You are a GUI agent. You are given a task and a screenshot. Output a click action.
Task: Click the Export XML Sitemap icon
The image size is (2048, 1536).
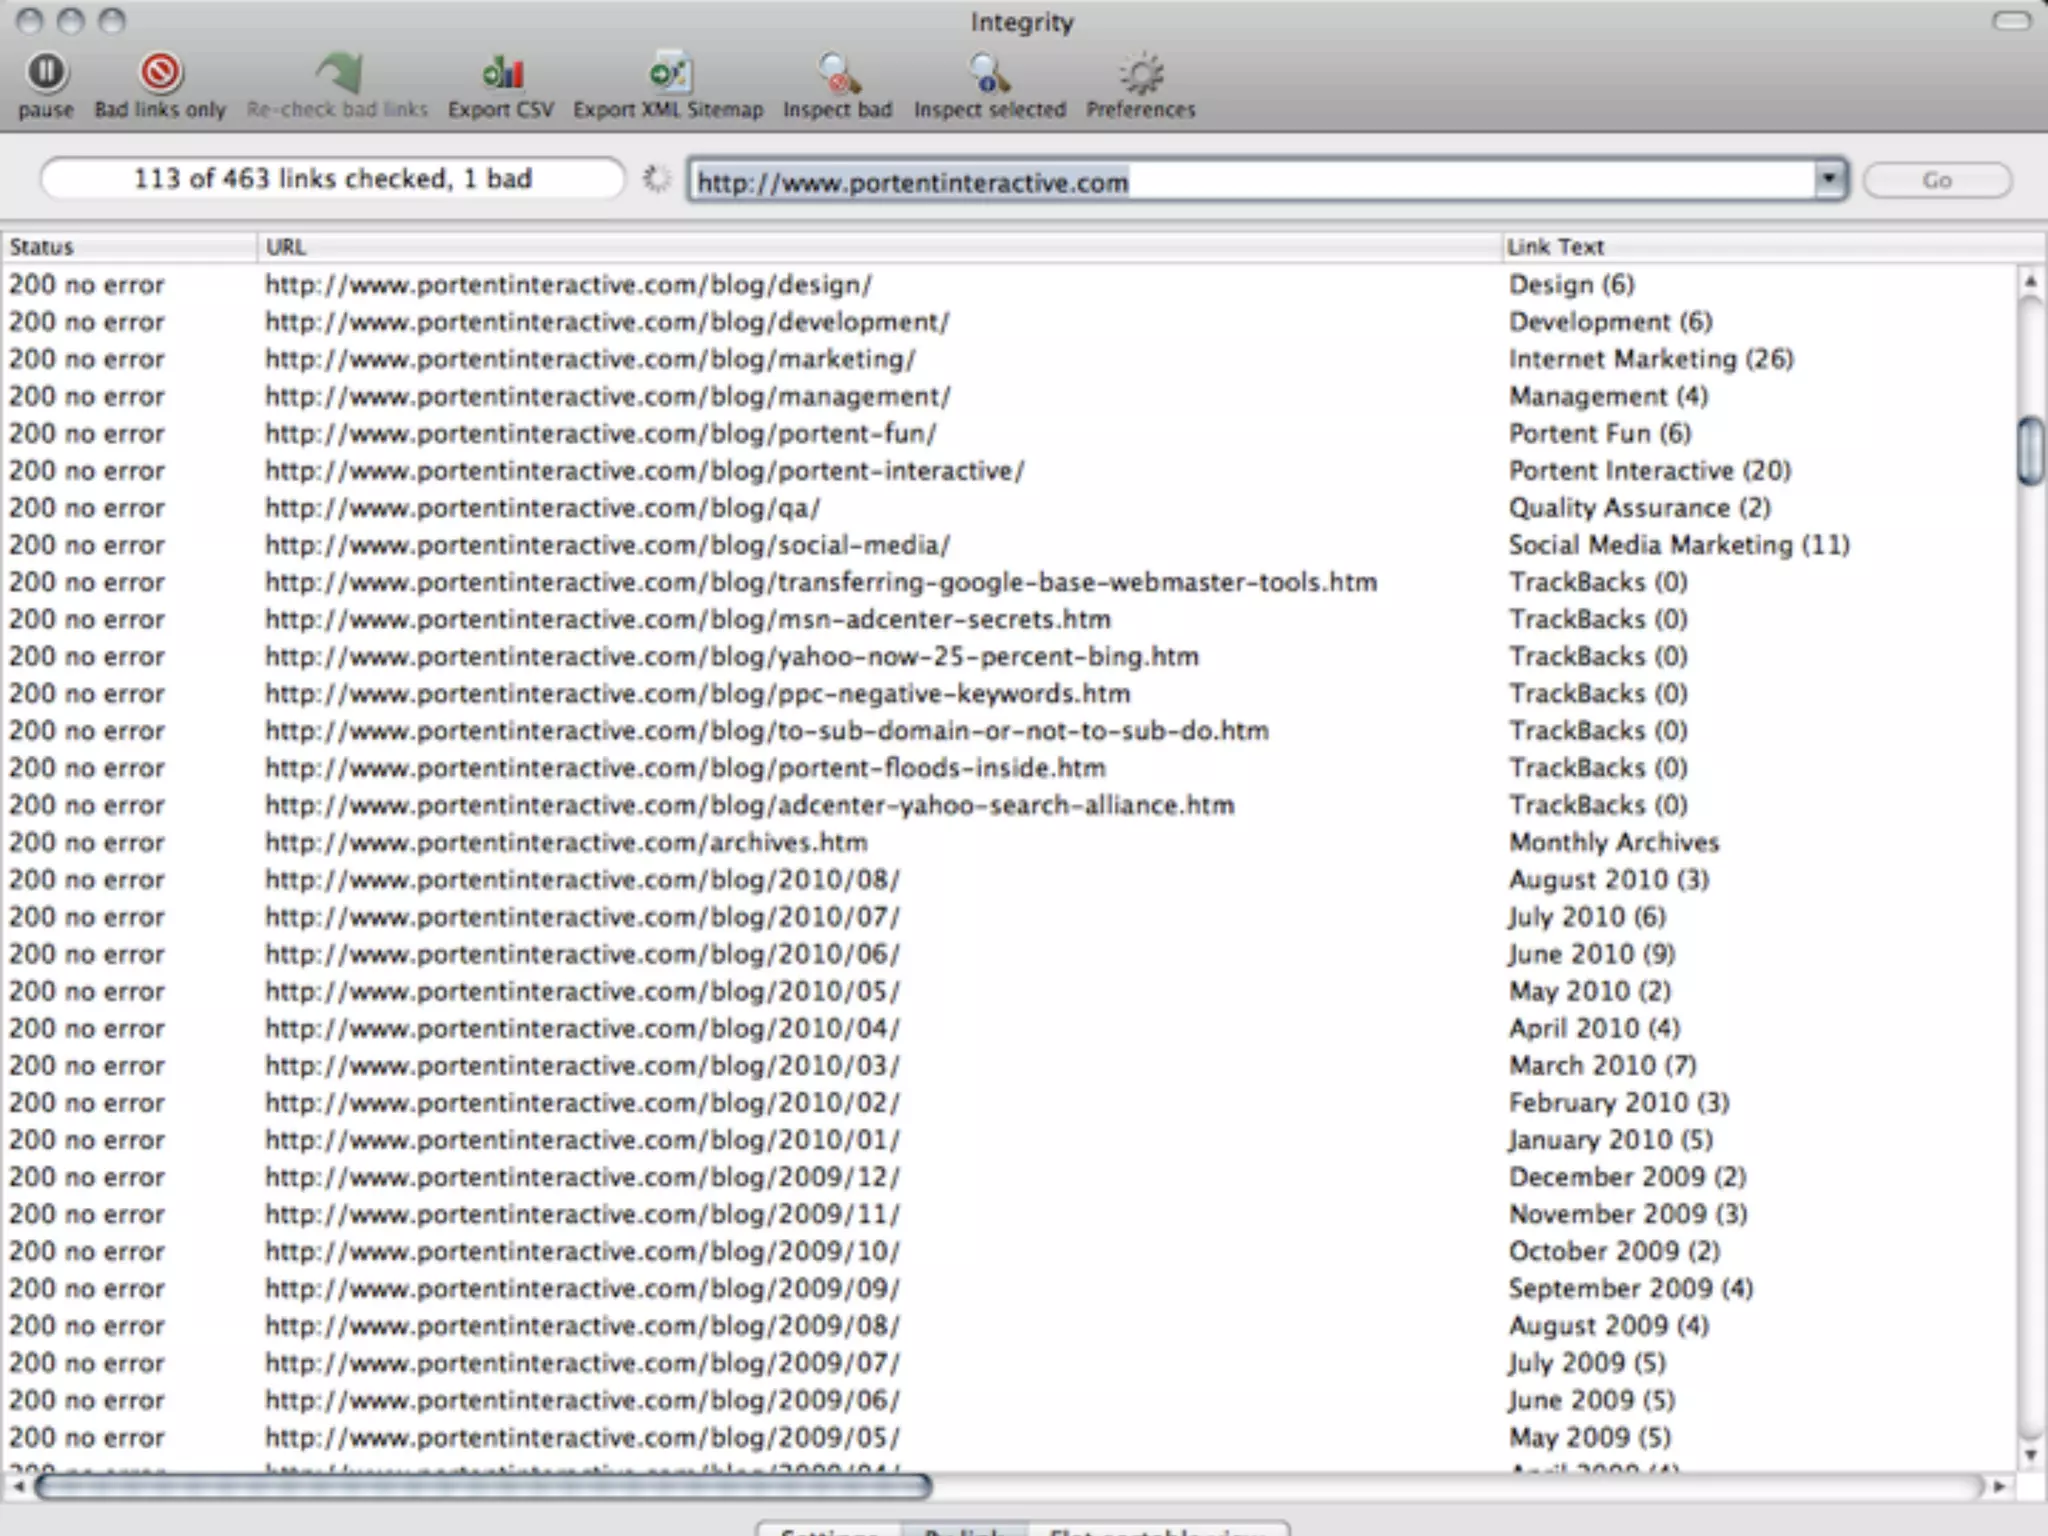(x=668, y=73)
